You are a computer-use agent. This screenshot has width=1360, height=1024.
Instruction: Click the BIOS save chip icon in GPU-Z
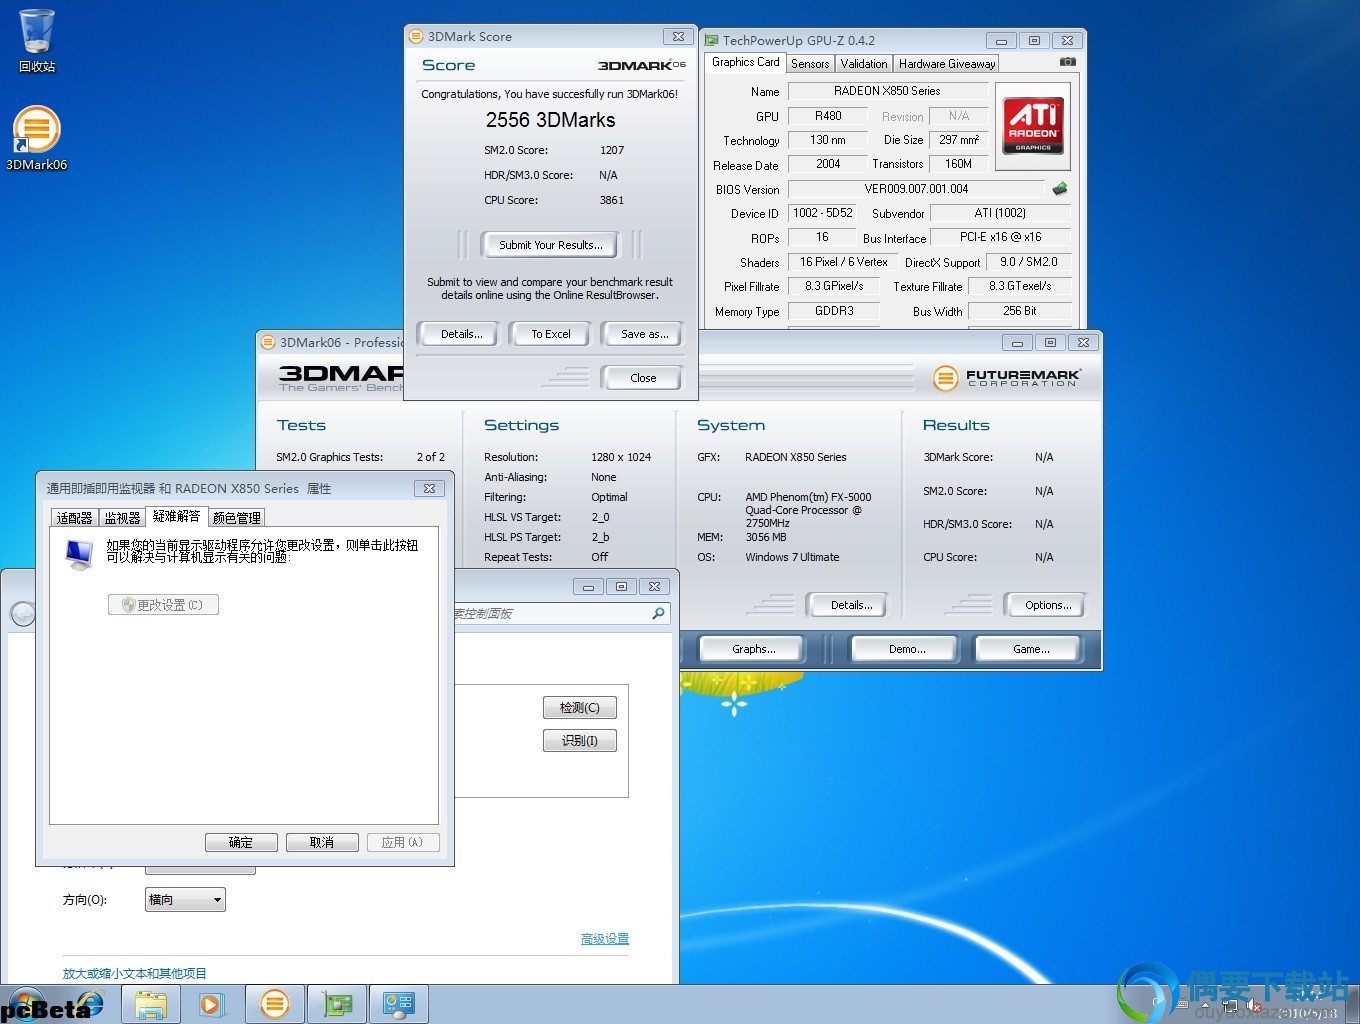[x=1060, y=188]
